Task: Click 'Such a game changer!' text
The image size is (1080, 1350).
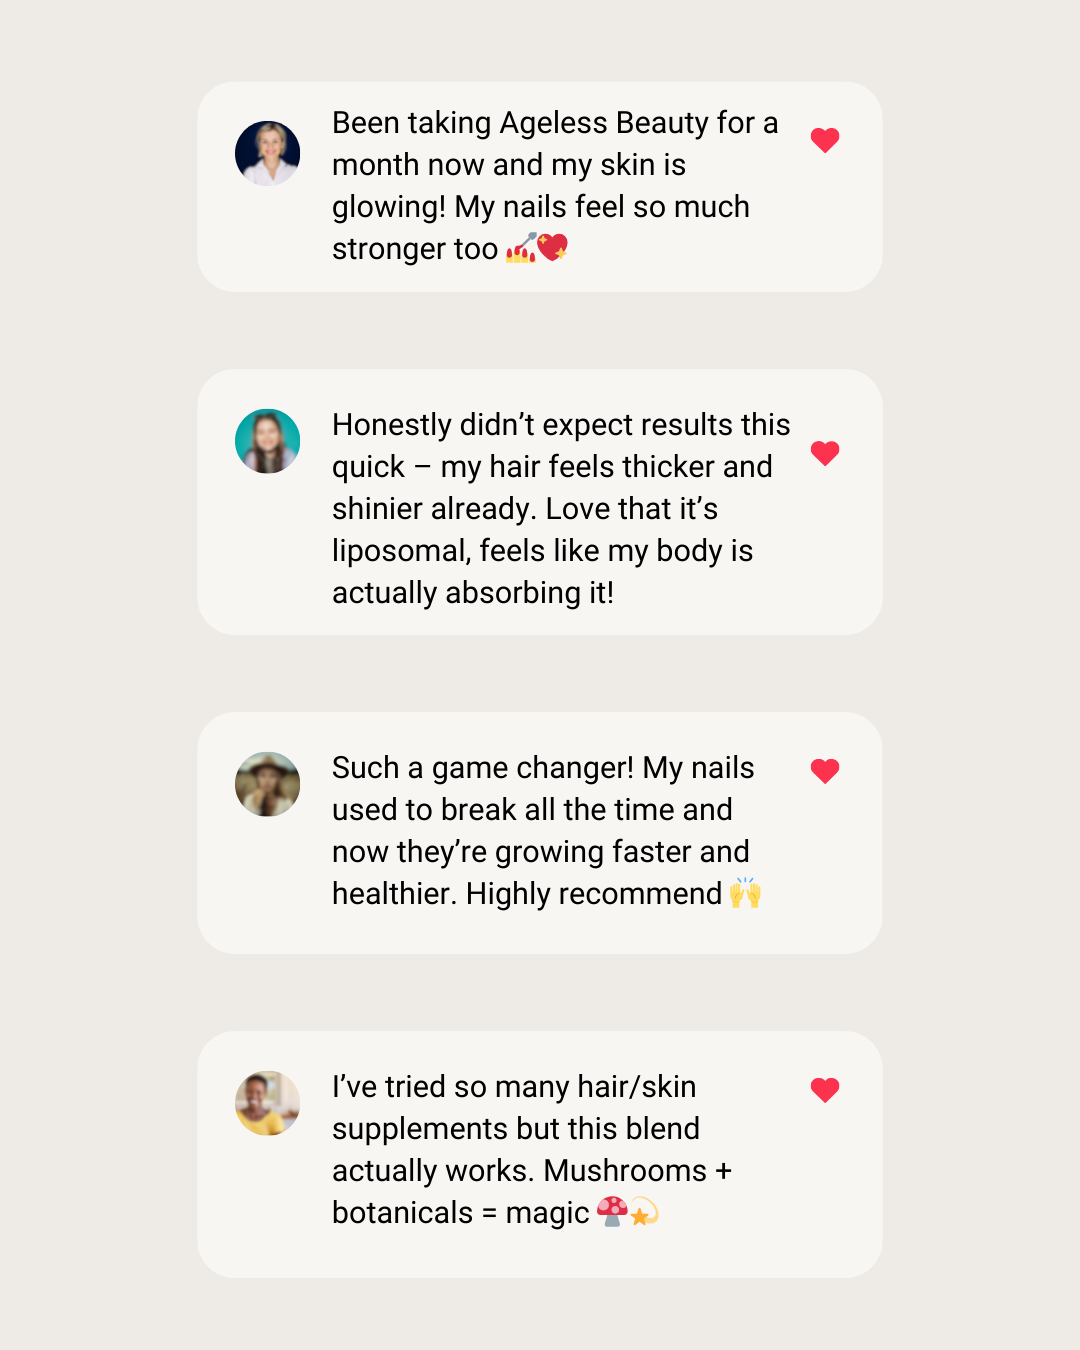Action: [x=483, y=768]
